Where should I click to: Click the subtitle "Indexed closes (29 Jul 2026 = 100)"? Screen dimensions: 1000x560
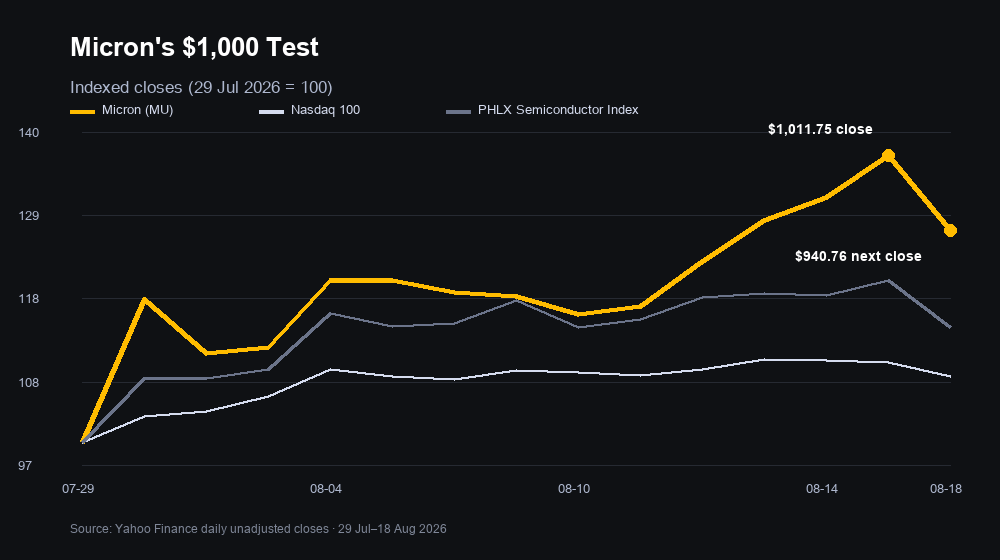tap(201, 87)
